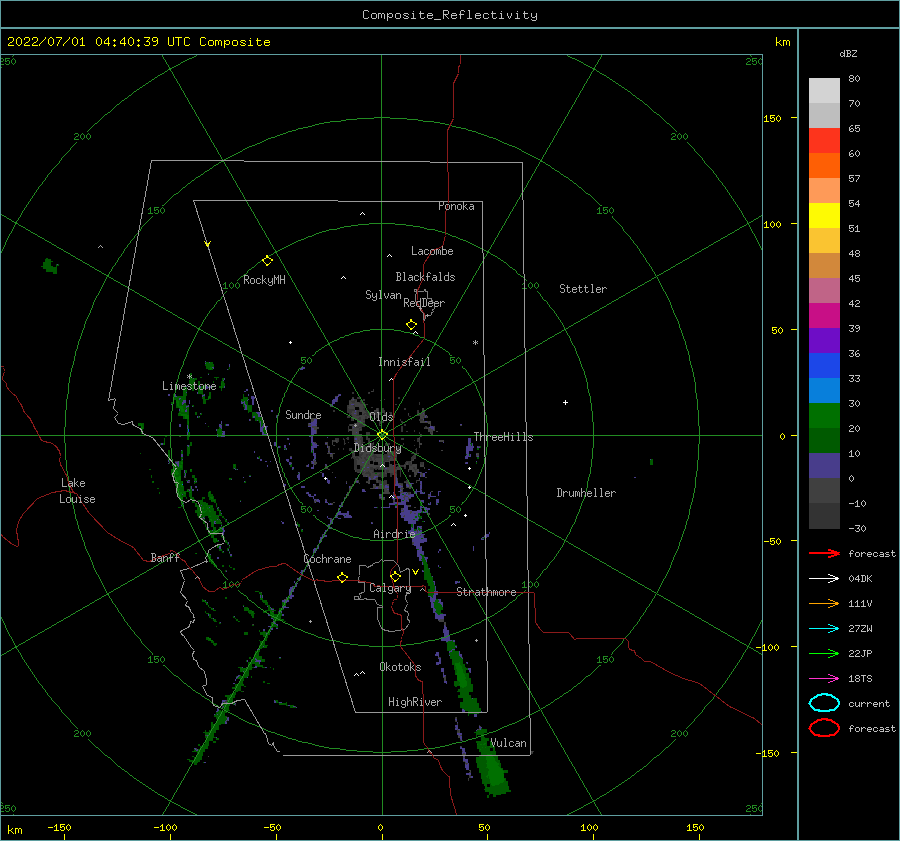Screen dimensions: 900x841
Task: Click green echo blob near Vulcan
Action: click(x=491, y=766)
